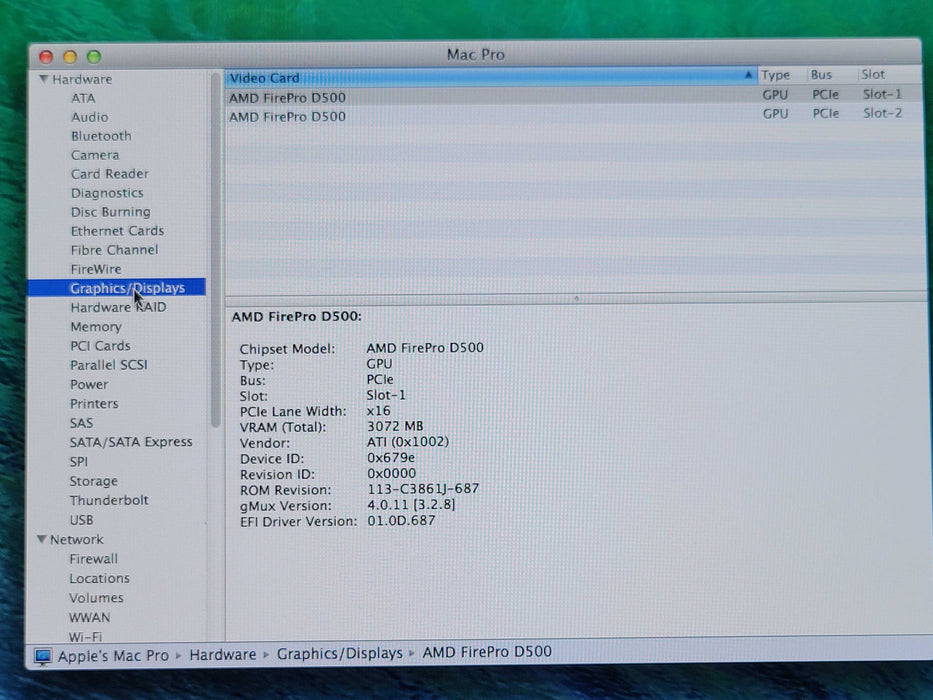
Task: Click the Revision ID value 0x0000
Action: (x=392, y=473)
